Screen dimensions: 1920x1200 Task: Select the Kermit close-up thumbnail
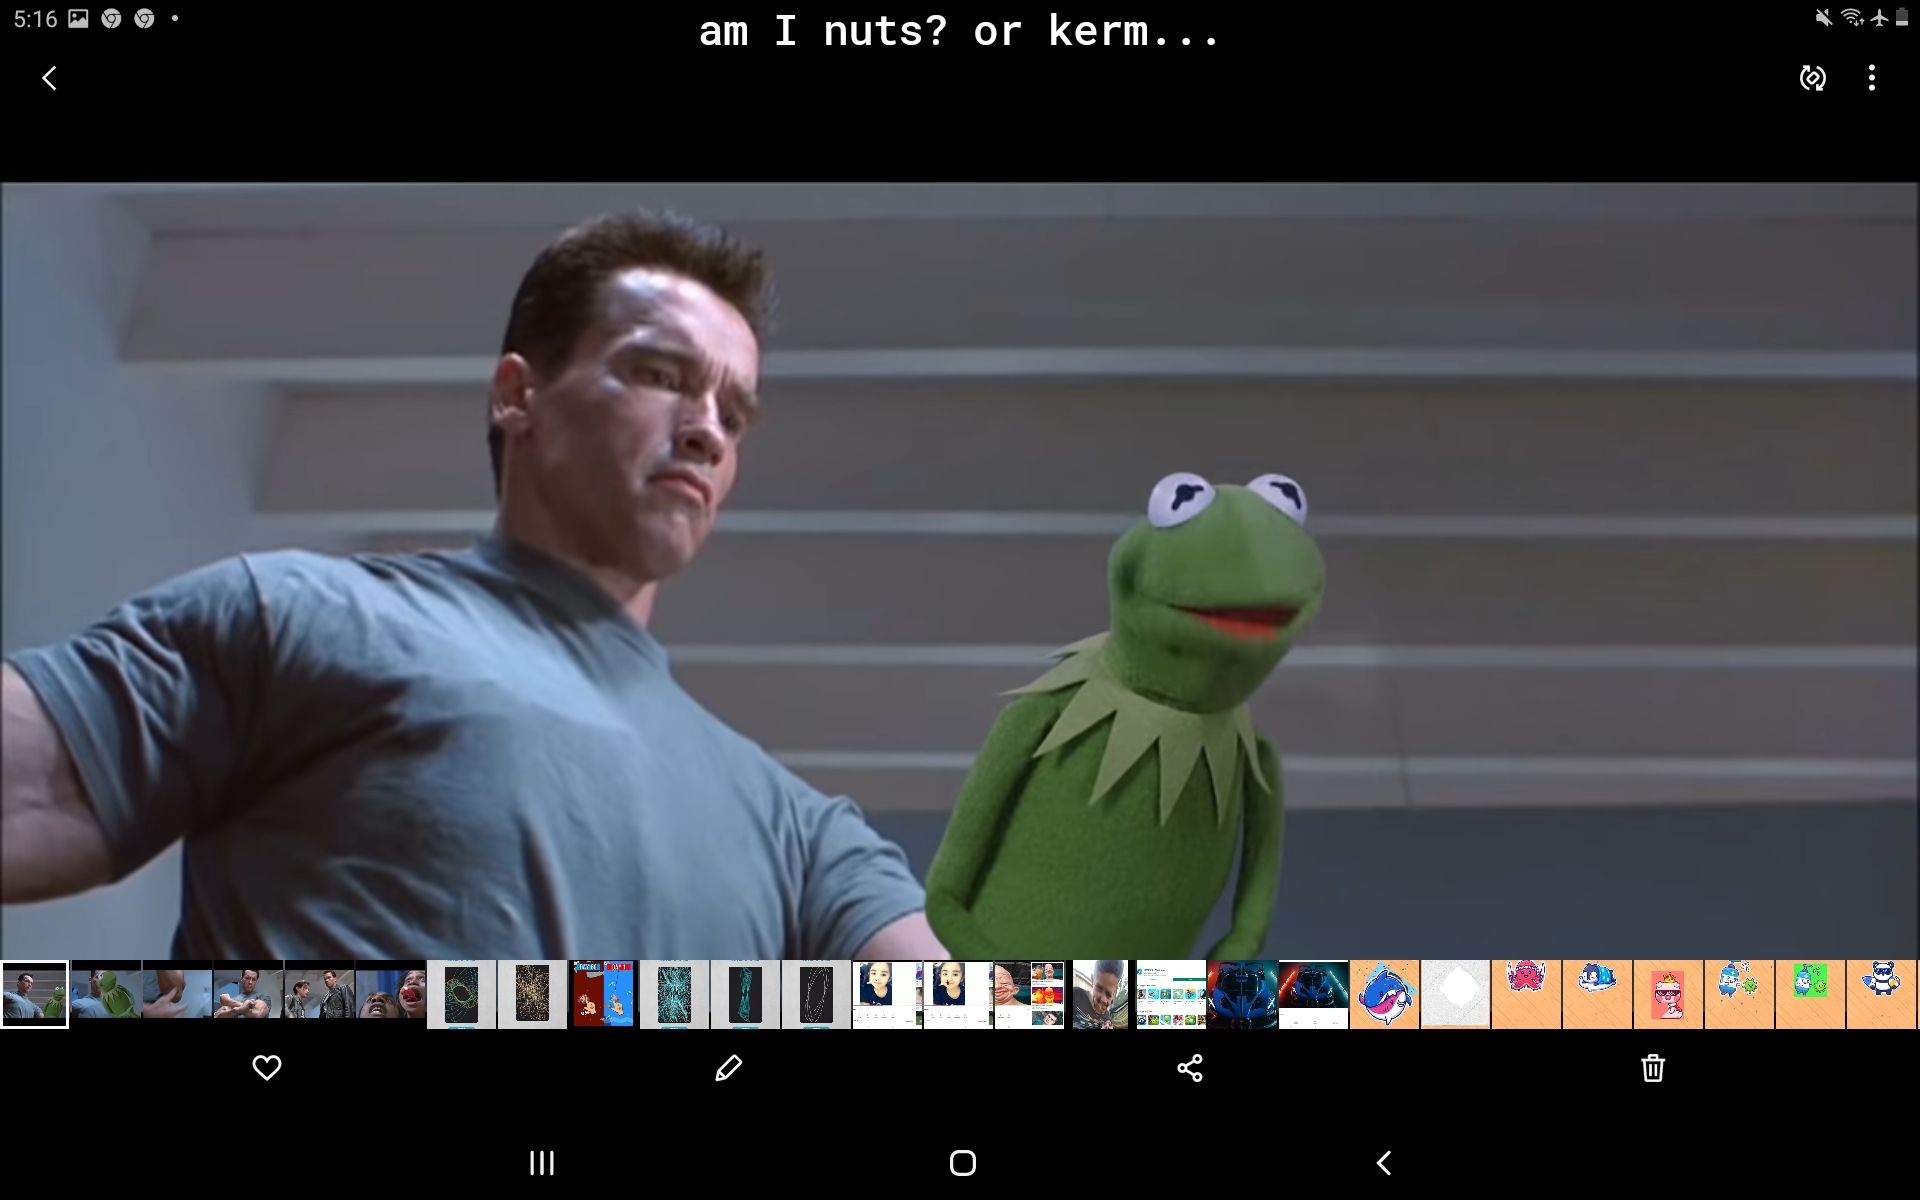[x=106, y=994]
